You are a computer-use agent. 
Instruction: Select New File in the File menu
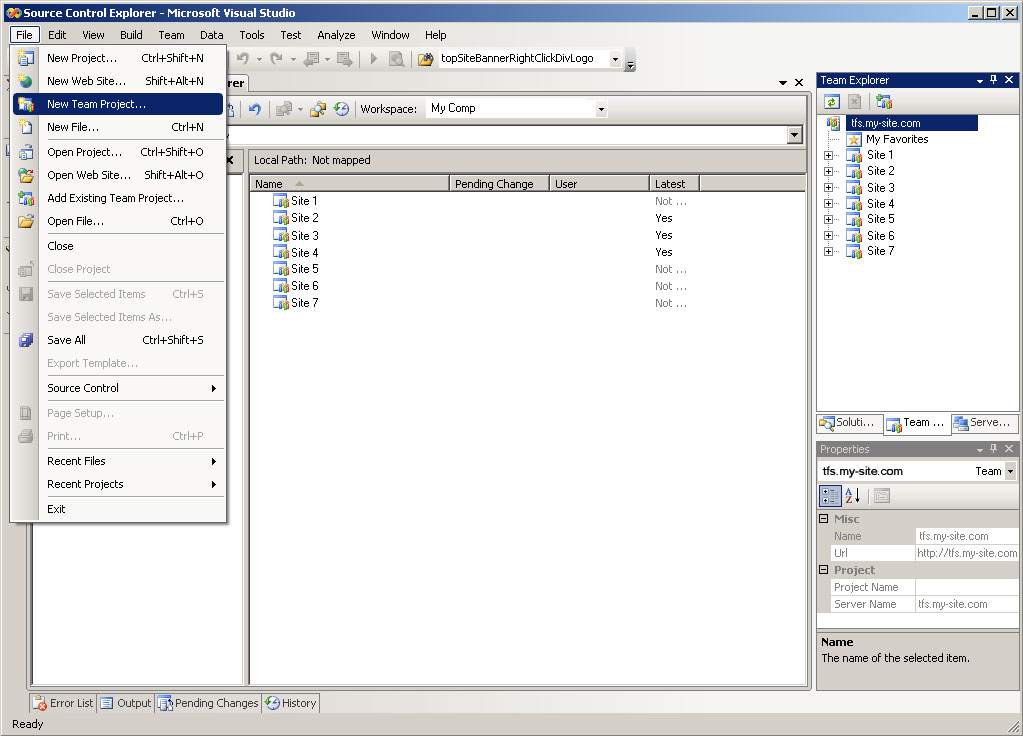[118, 127]
